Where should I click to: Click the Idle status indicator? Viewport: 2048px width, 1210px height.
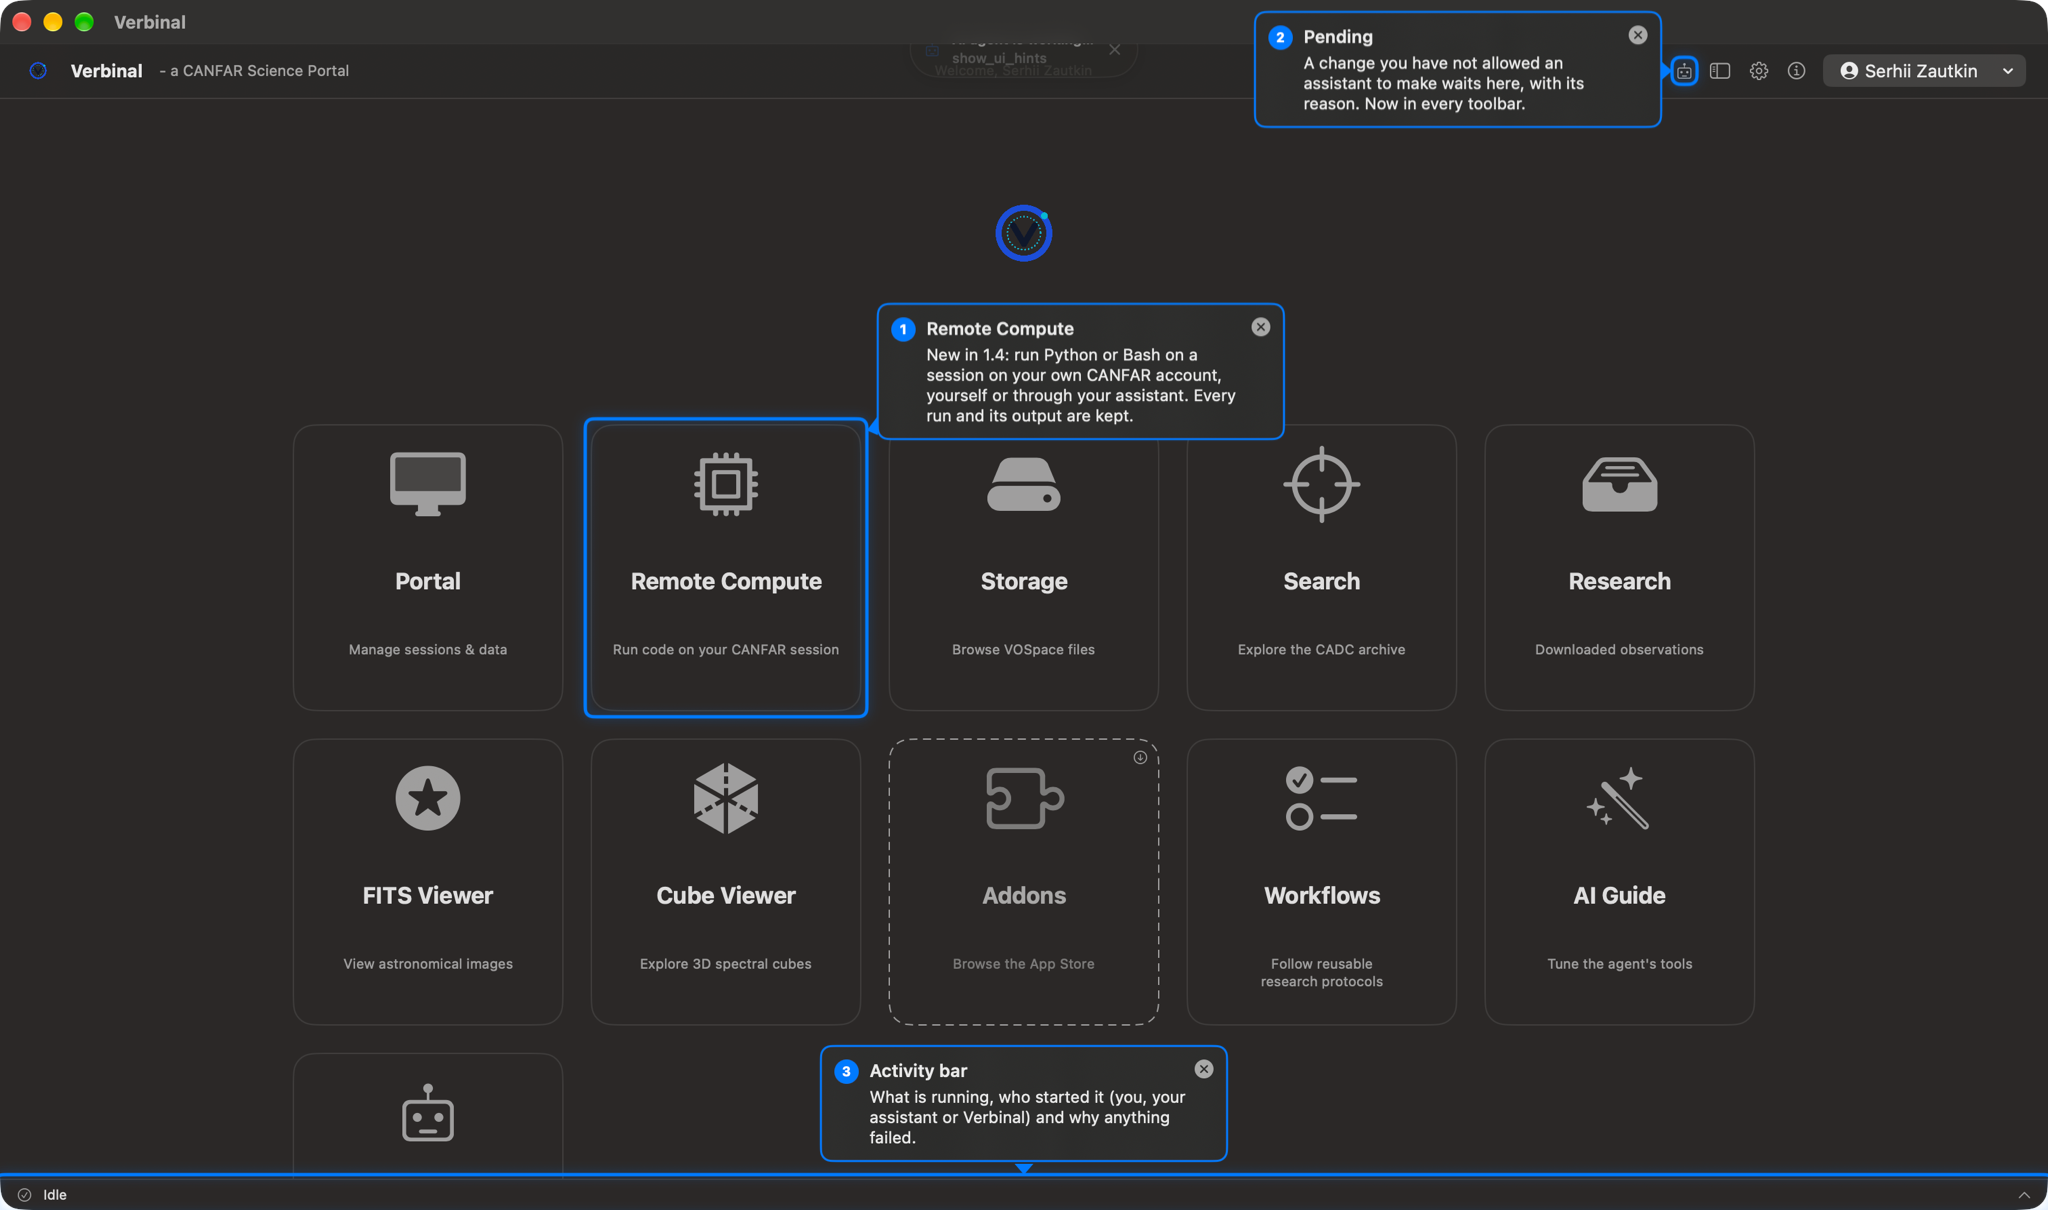(x=42, y=1195)
